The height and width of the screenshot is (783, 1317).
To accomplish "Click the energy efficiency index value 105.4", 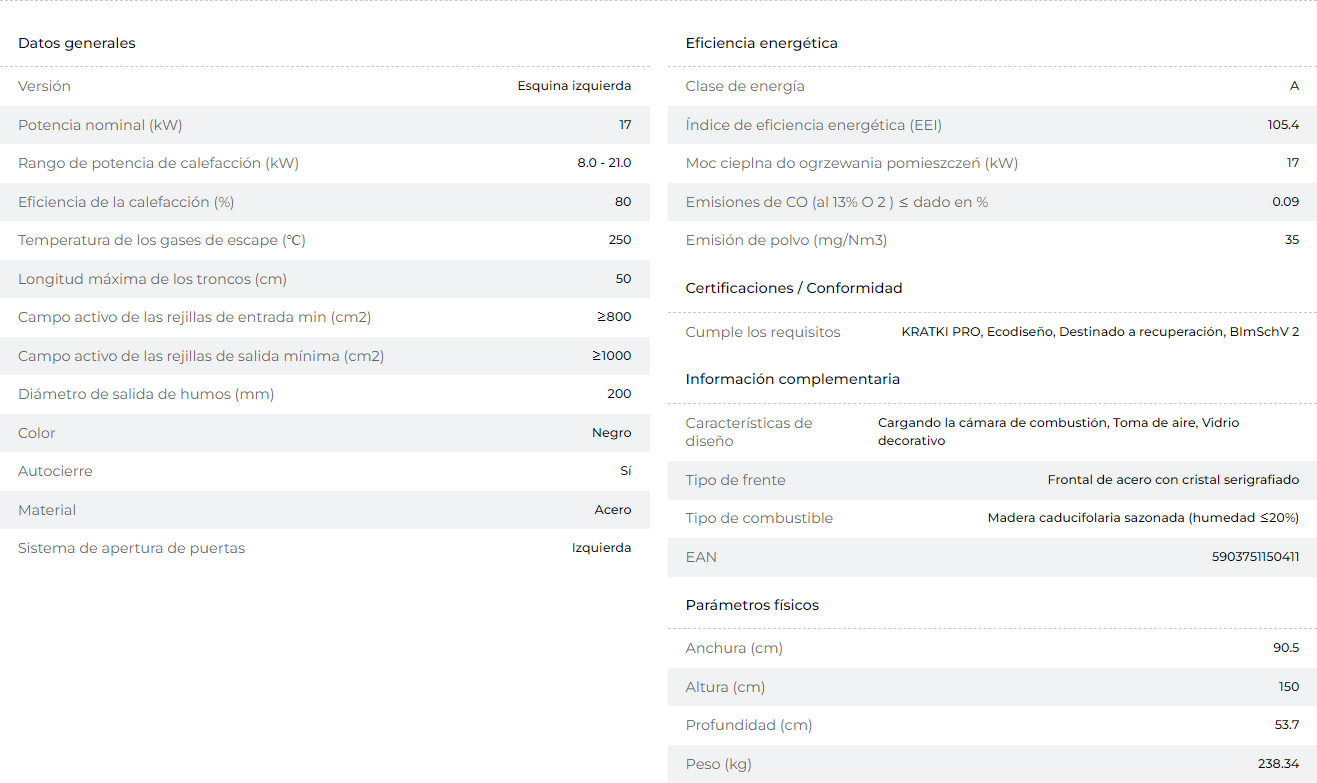I will [1283, 125].
